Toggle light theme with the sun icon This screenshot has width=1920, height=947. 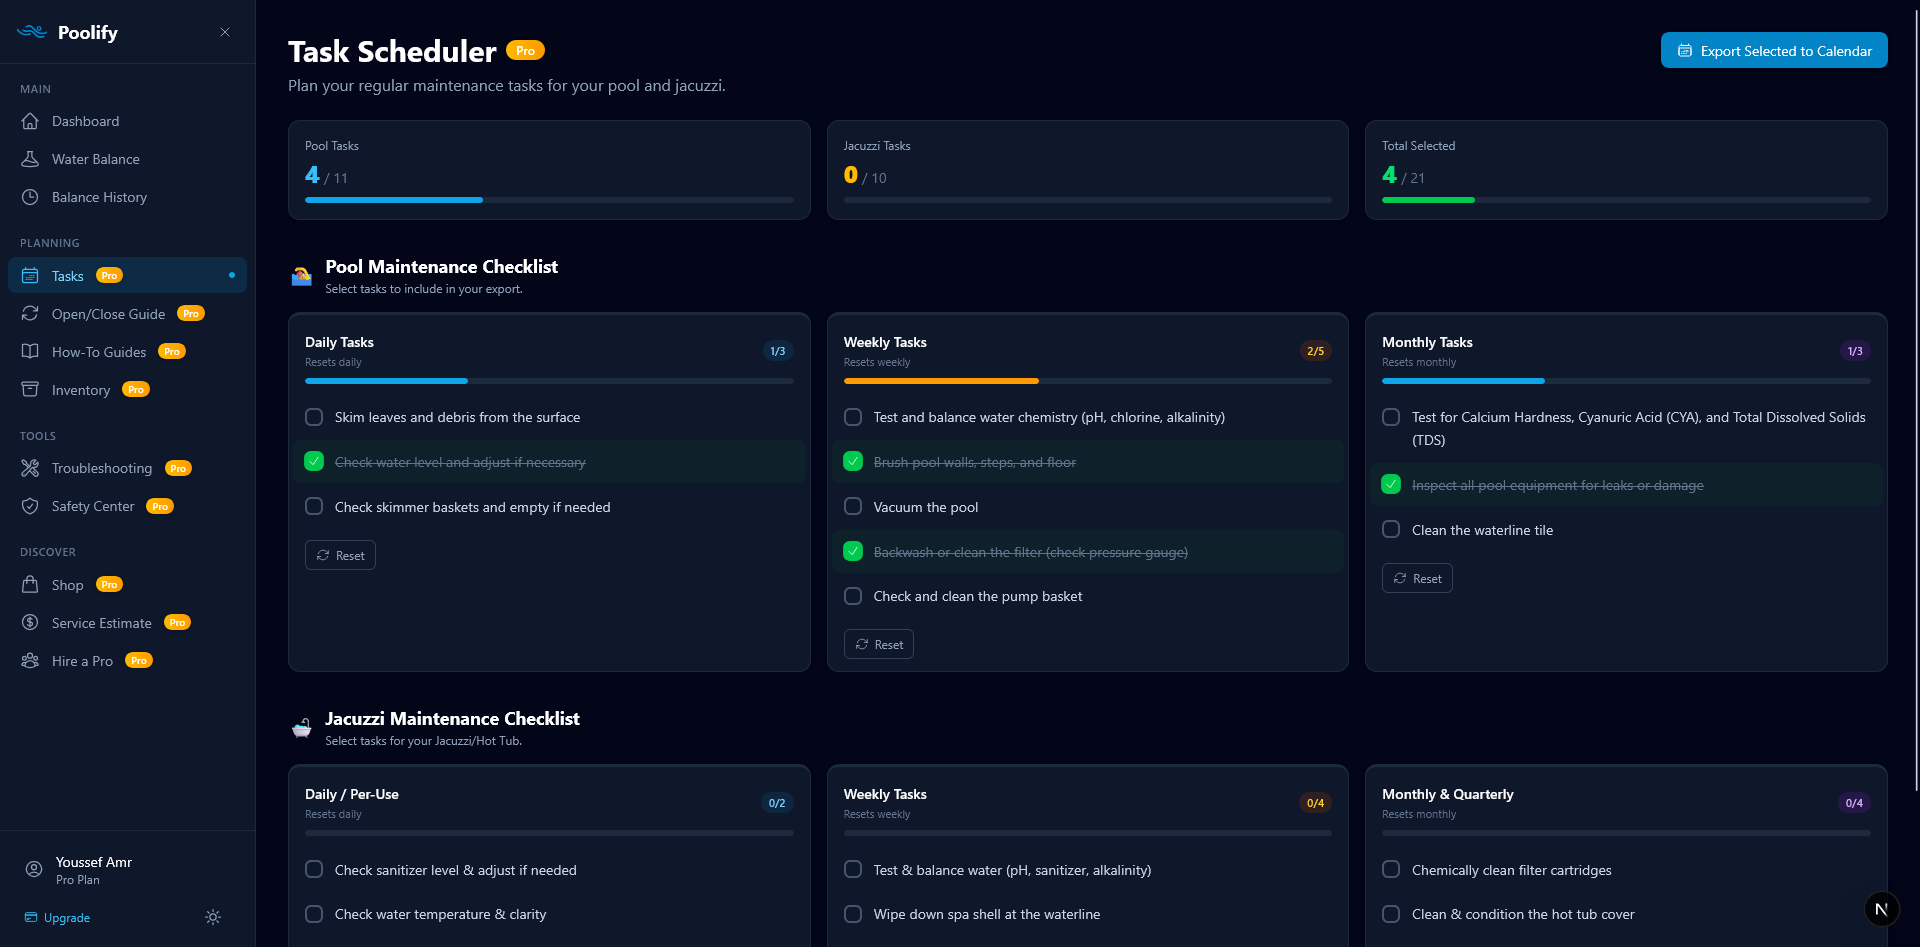coord(213,917)
